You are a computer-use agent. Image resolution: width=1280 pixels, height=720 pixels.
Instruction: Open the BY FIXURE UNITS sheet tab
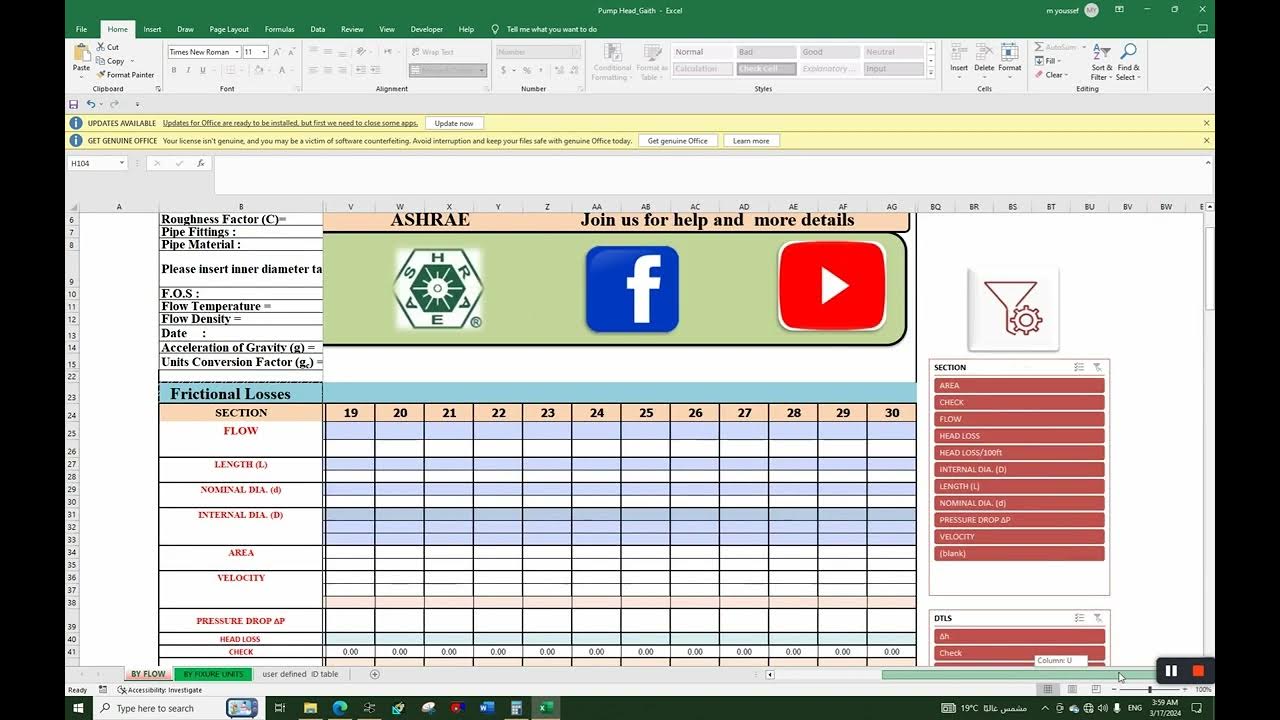tap(213, 674)
